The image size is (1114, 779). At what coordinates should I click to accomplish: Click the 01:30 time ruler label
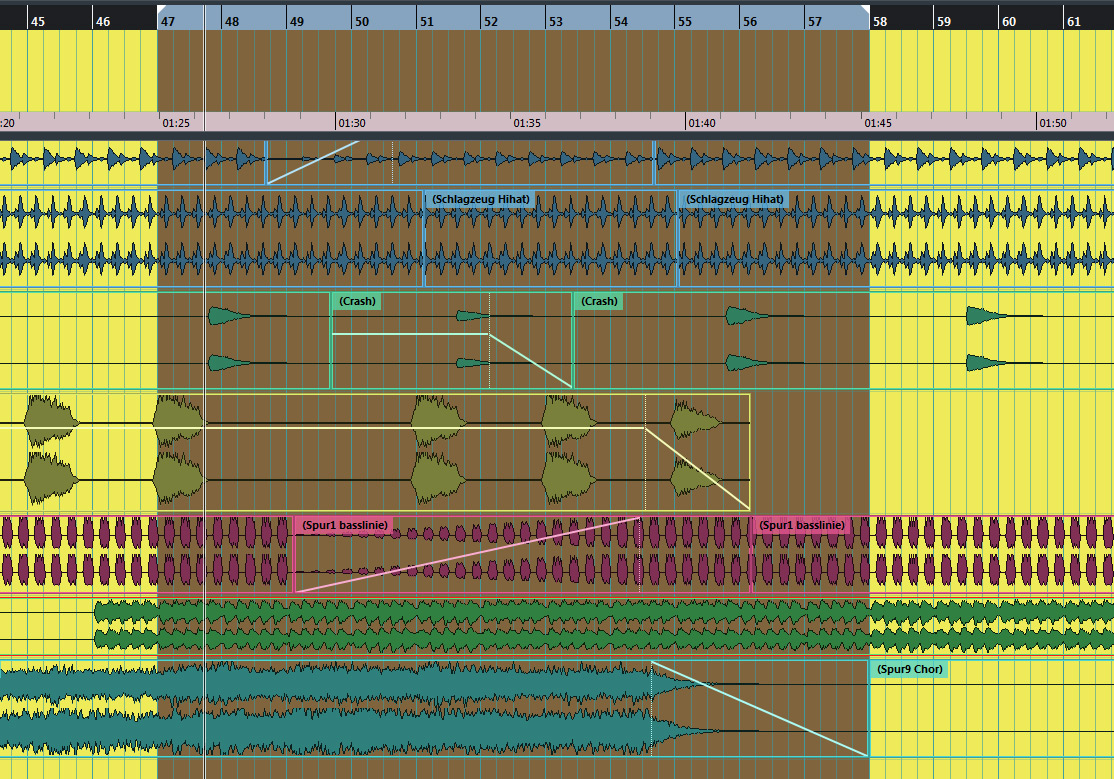[x=352, y=123]
